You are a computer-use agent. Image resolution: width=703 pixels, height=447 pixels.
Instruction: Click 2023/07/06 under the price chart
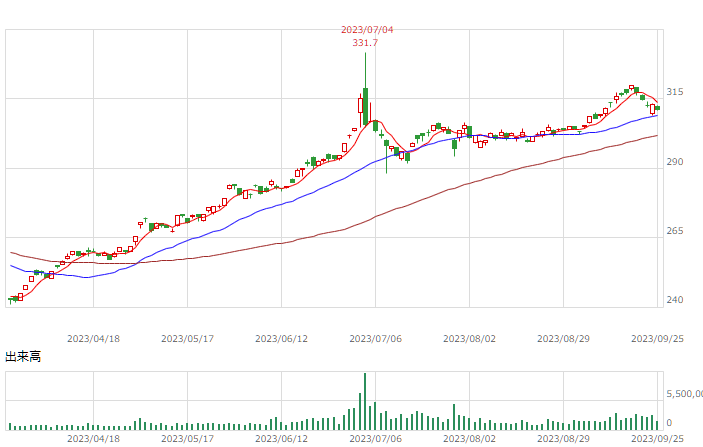point(376,339)
